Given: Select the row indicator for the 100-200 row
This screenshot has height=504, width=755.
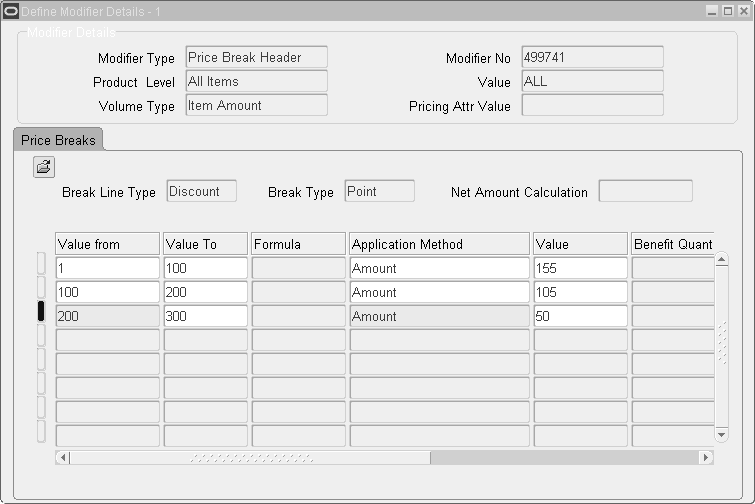Looking at the screenshot, I should tap(41, 287).
